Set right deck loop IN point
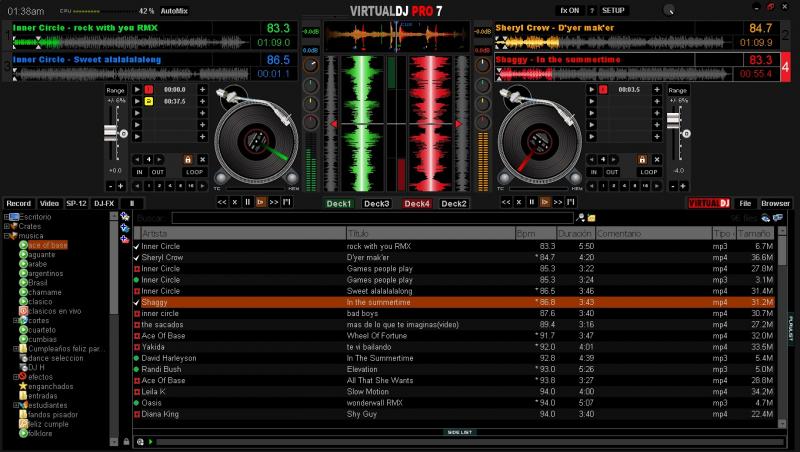 click(594, 172)
